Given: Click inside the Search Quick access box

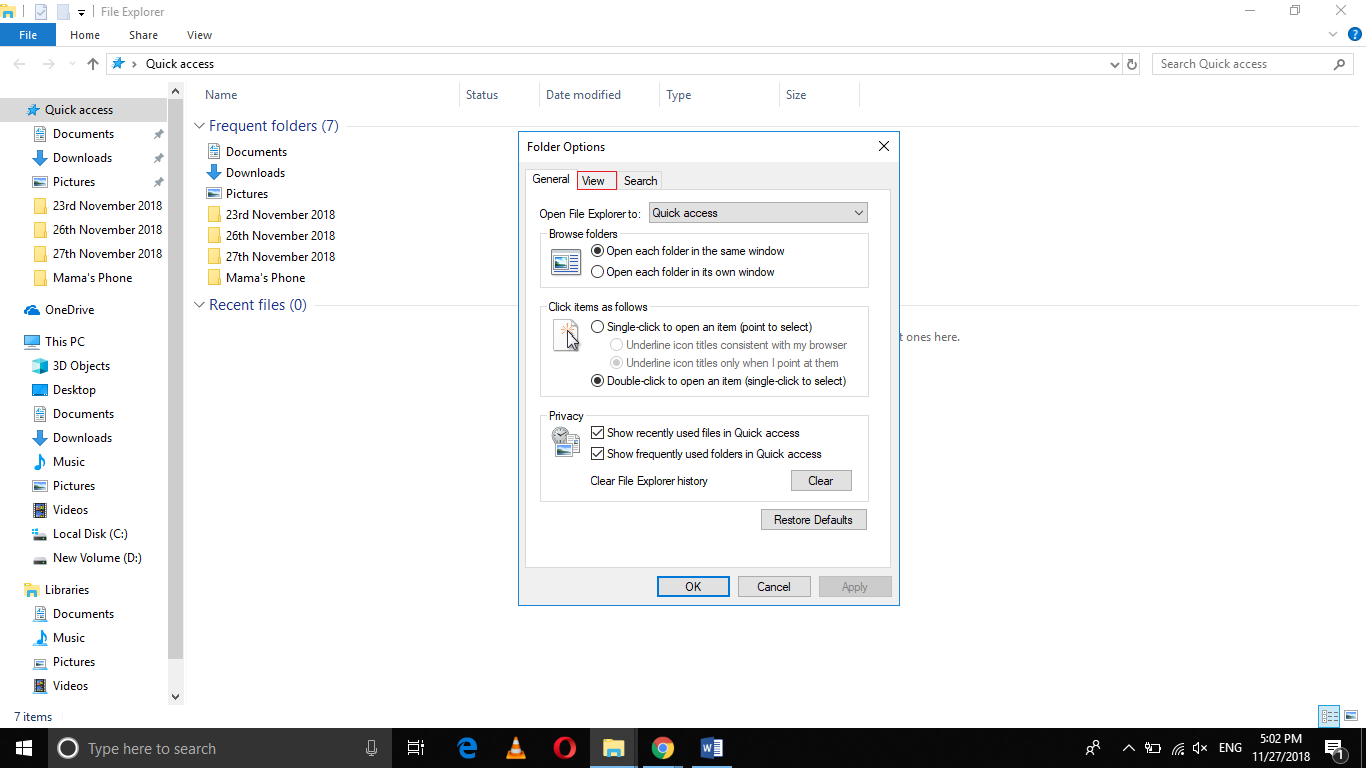Looking at the screenshot, I should click(1243, 63).
